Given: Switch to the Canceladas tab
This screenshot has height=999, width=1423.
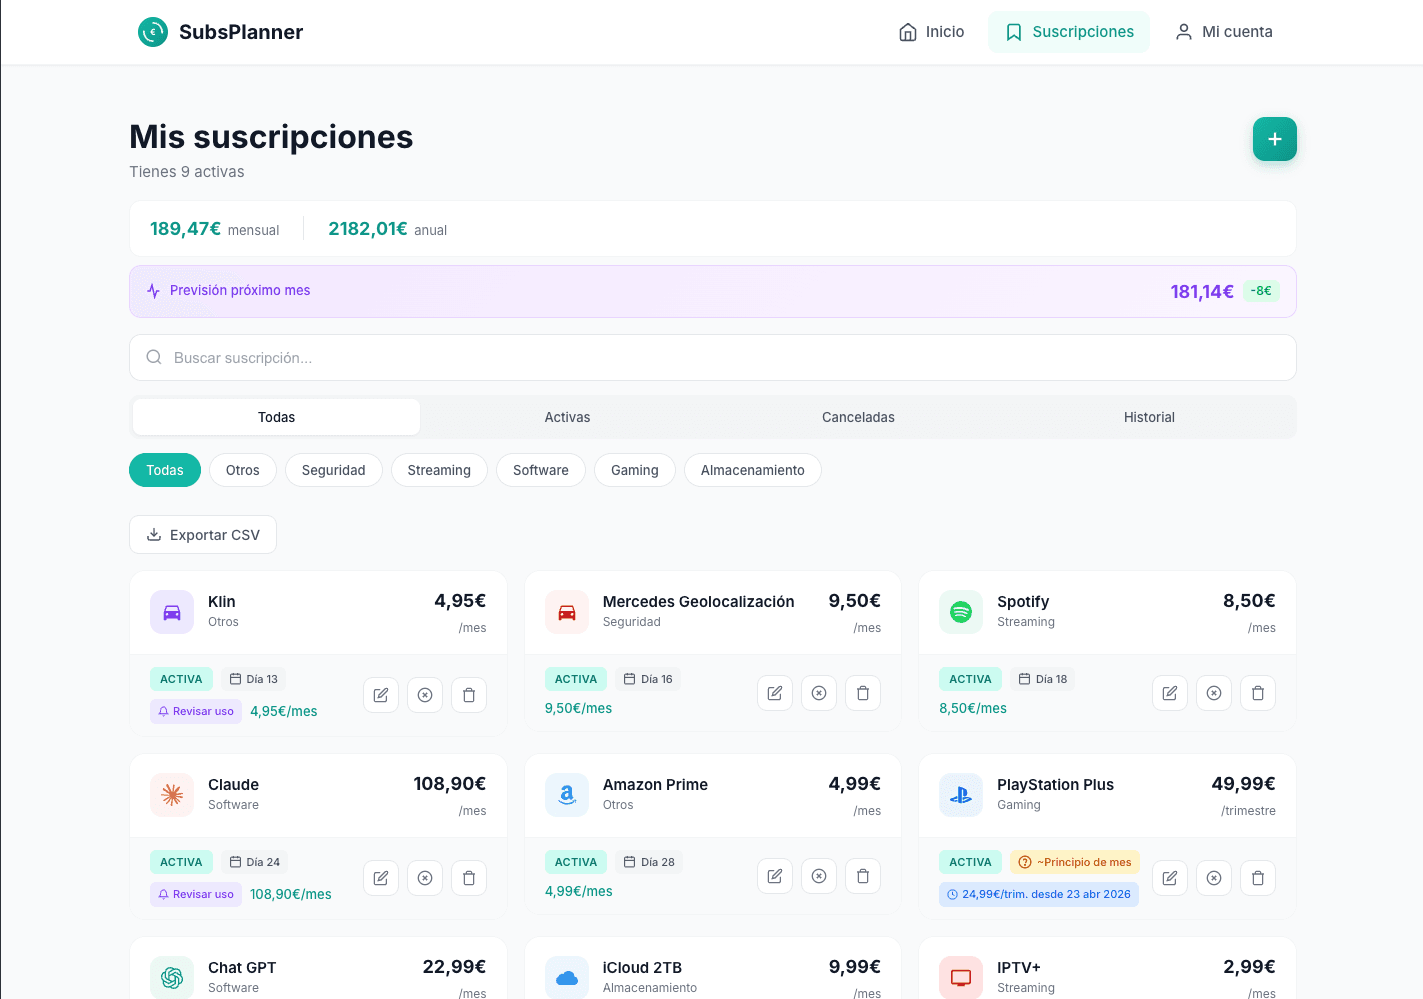Looking at the screenshot, I should pyautogui.click(x=858, y=417).
